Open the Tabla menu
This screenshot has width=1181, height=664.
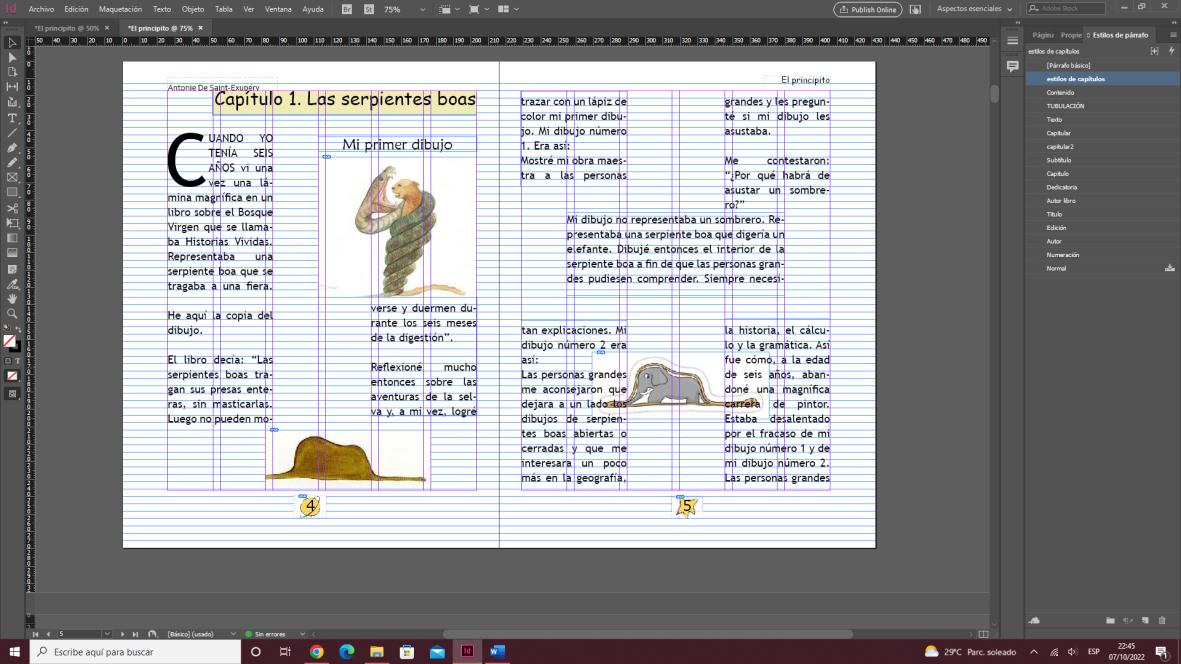[224, 9]
